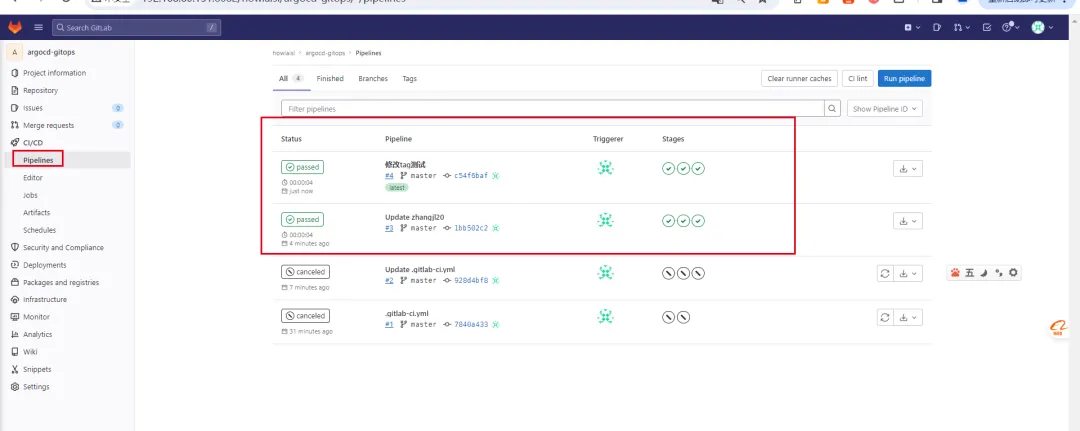
Task: Click Clear runner caches button
Action: [x=800, y=78]
